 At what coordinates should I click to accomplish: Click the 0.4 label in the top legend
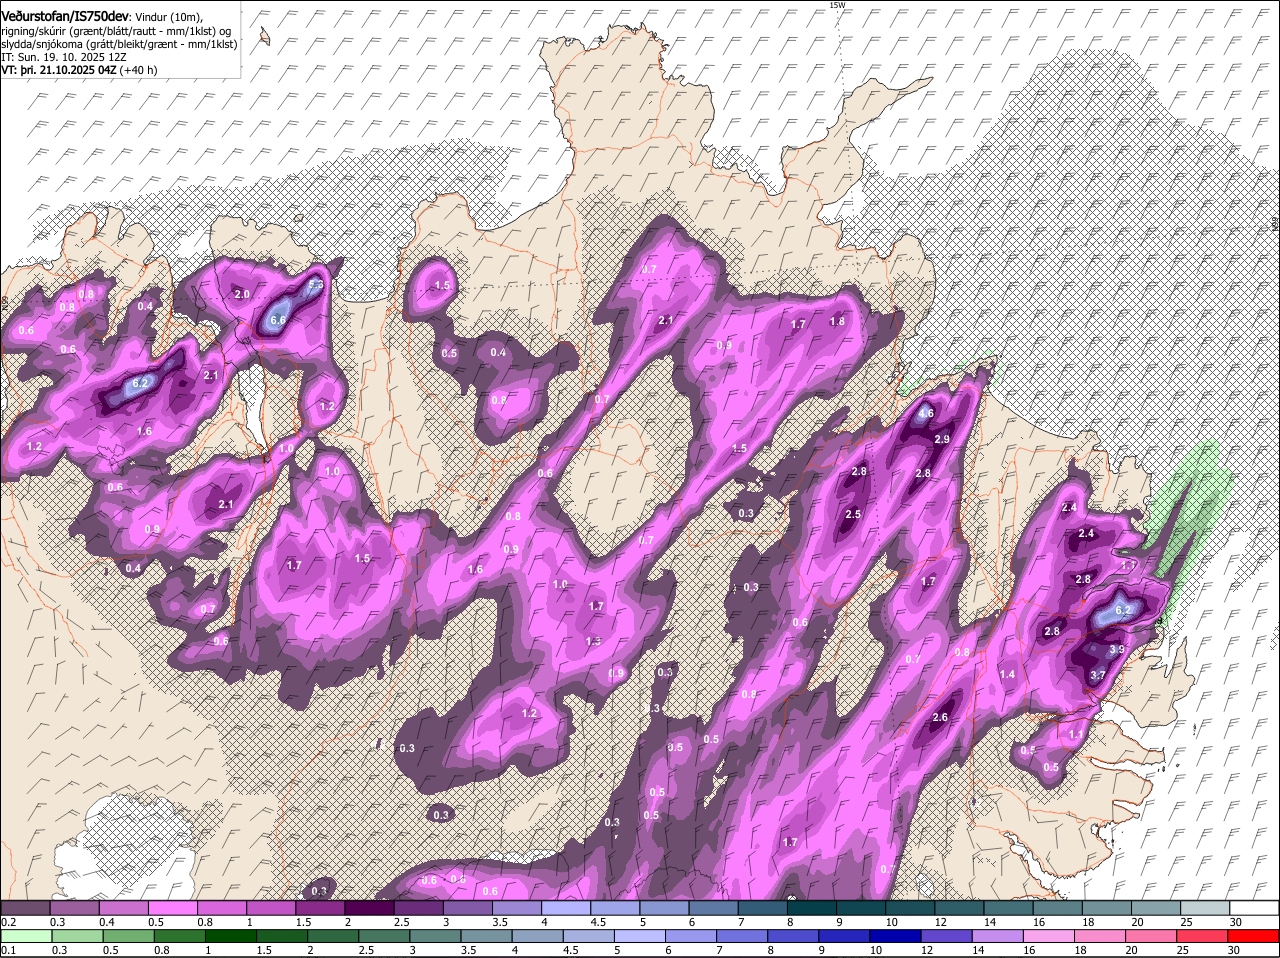click(x=107, y=922)
